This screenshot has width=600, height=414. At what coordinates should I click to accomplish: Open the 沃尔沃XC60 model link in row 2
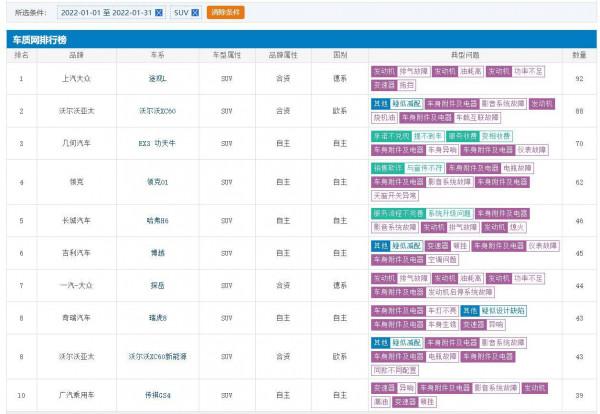pos(159,110)
